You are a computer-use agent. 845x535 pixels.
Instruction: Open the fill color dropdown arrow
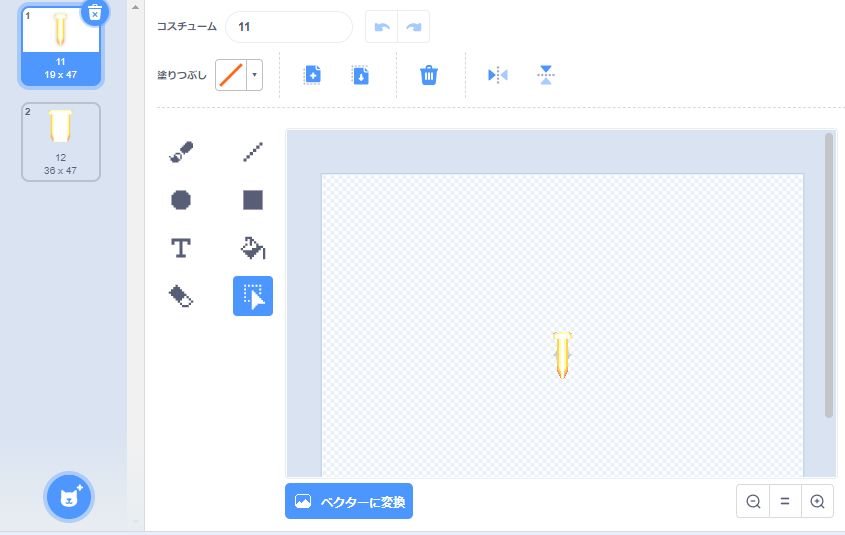[x=254, y=75]
